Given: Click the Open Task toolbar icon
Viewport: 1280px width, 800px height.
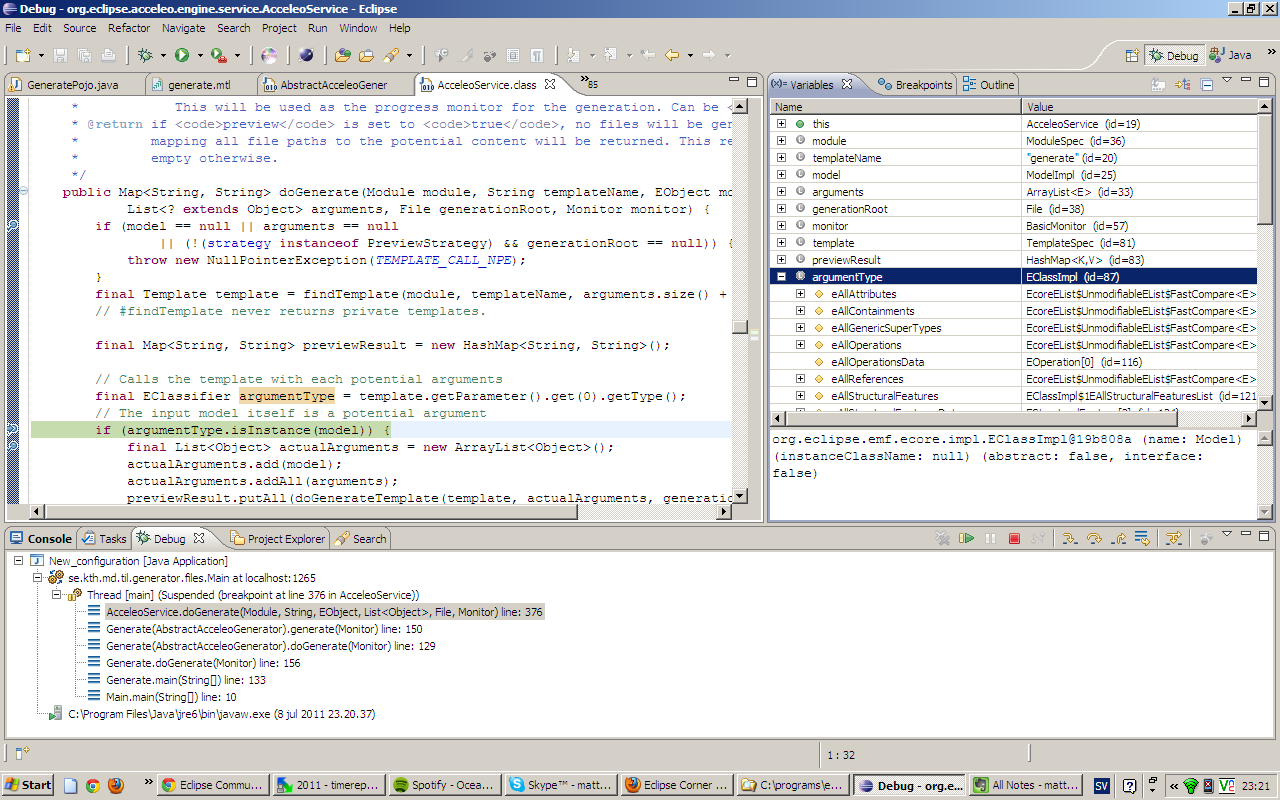Looking at the screenshot, I should (366, 55).
